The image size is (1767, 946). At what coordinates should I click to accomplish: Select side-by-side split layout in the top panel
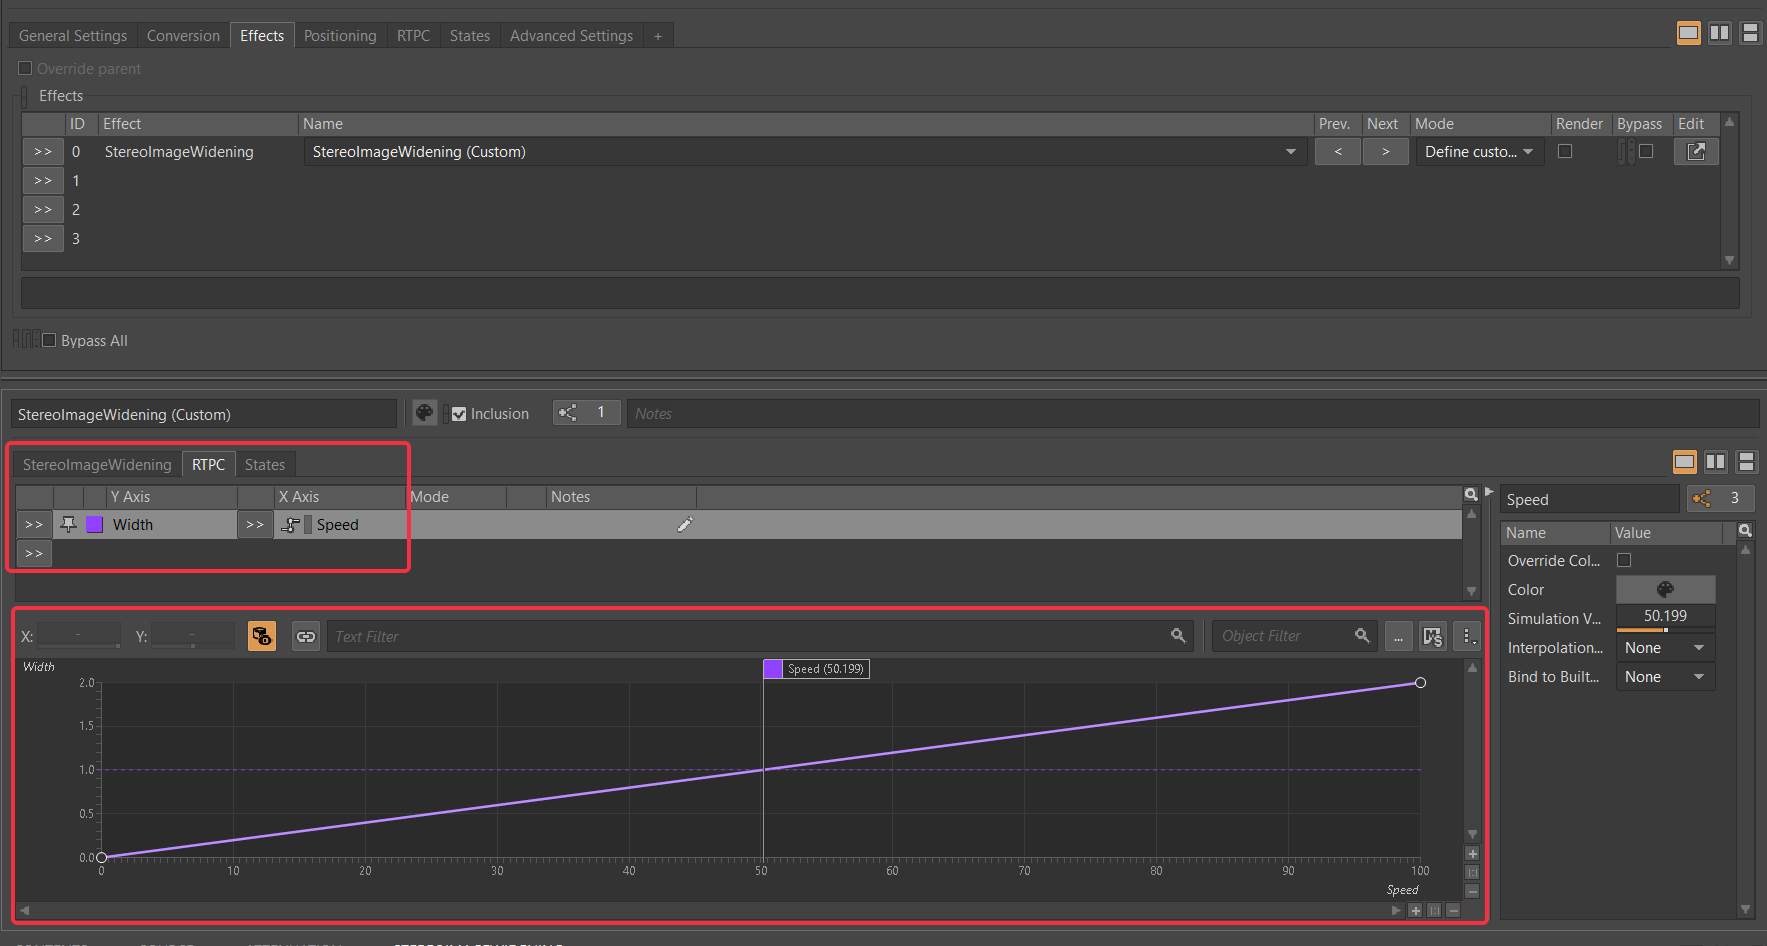click(x=1719, y=33)
